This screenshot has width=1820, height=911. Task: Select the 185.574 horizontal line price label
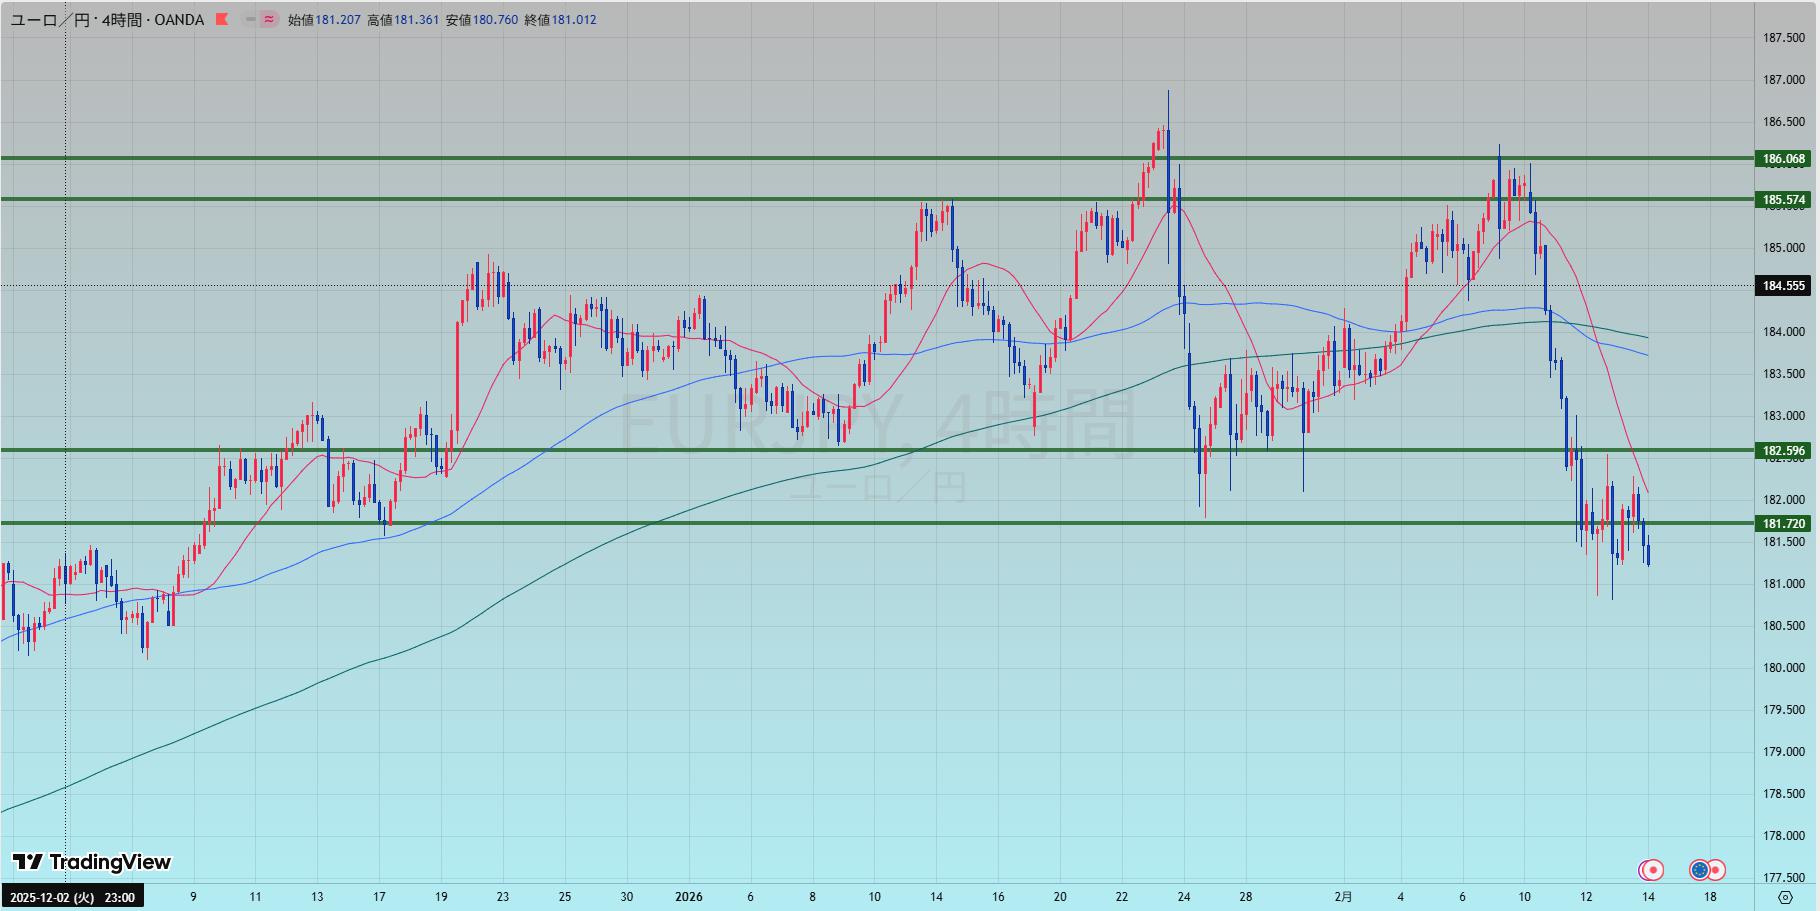[1784, 199]
